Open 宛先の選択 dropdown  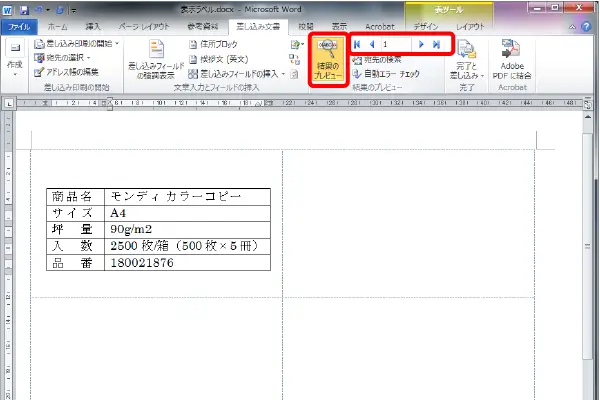click(62, 58)
